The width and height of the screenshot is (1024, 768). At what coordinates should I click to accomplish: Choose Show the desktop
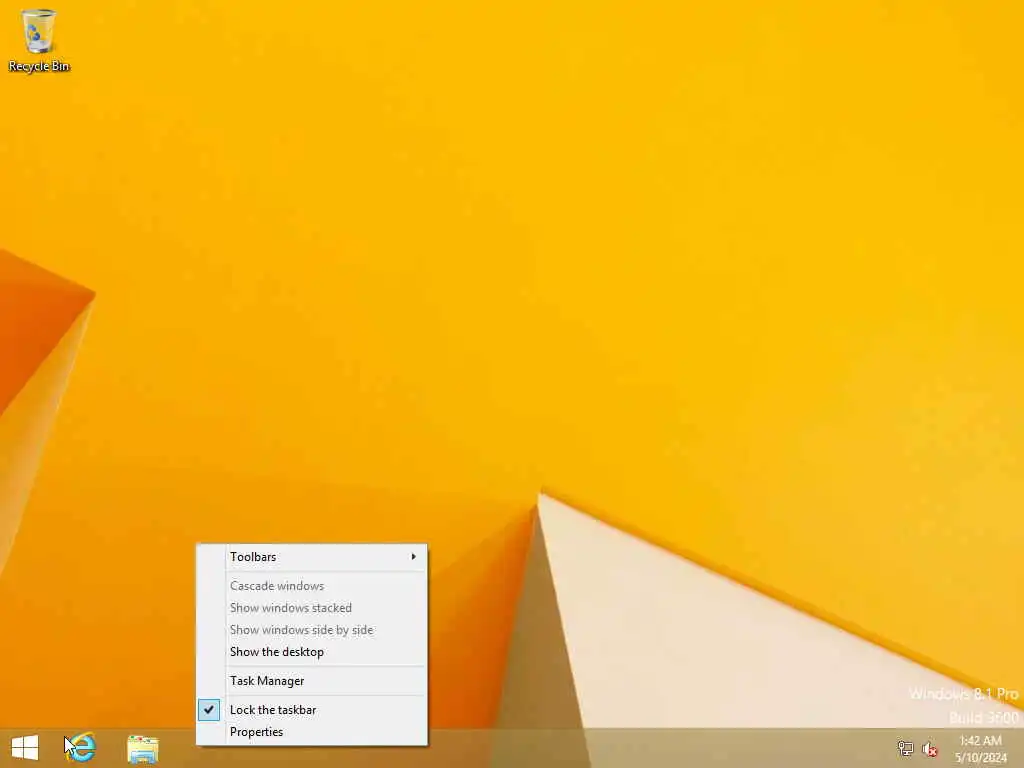coord(312,652)
